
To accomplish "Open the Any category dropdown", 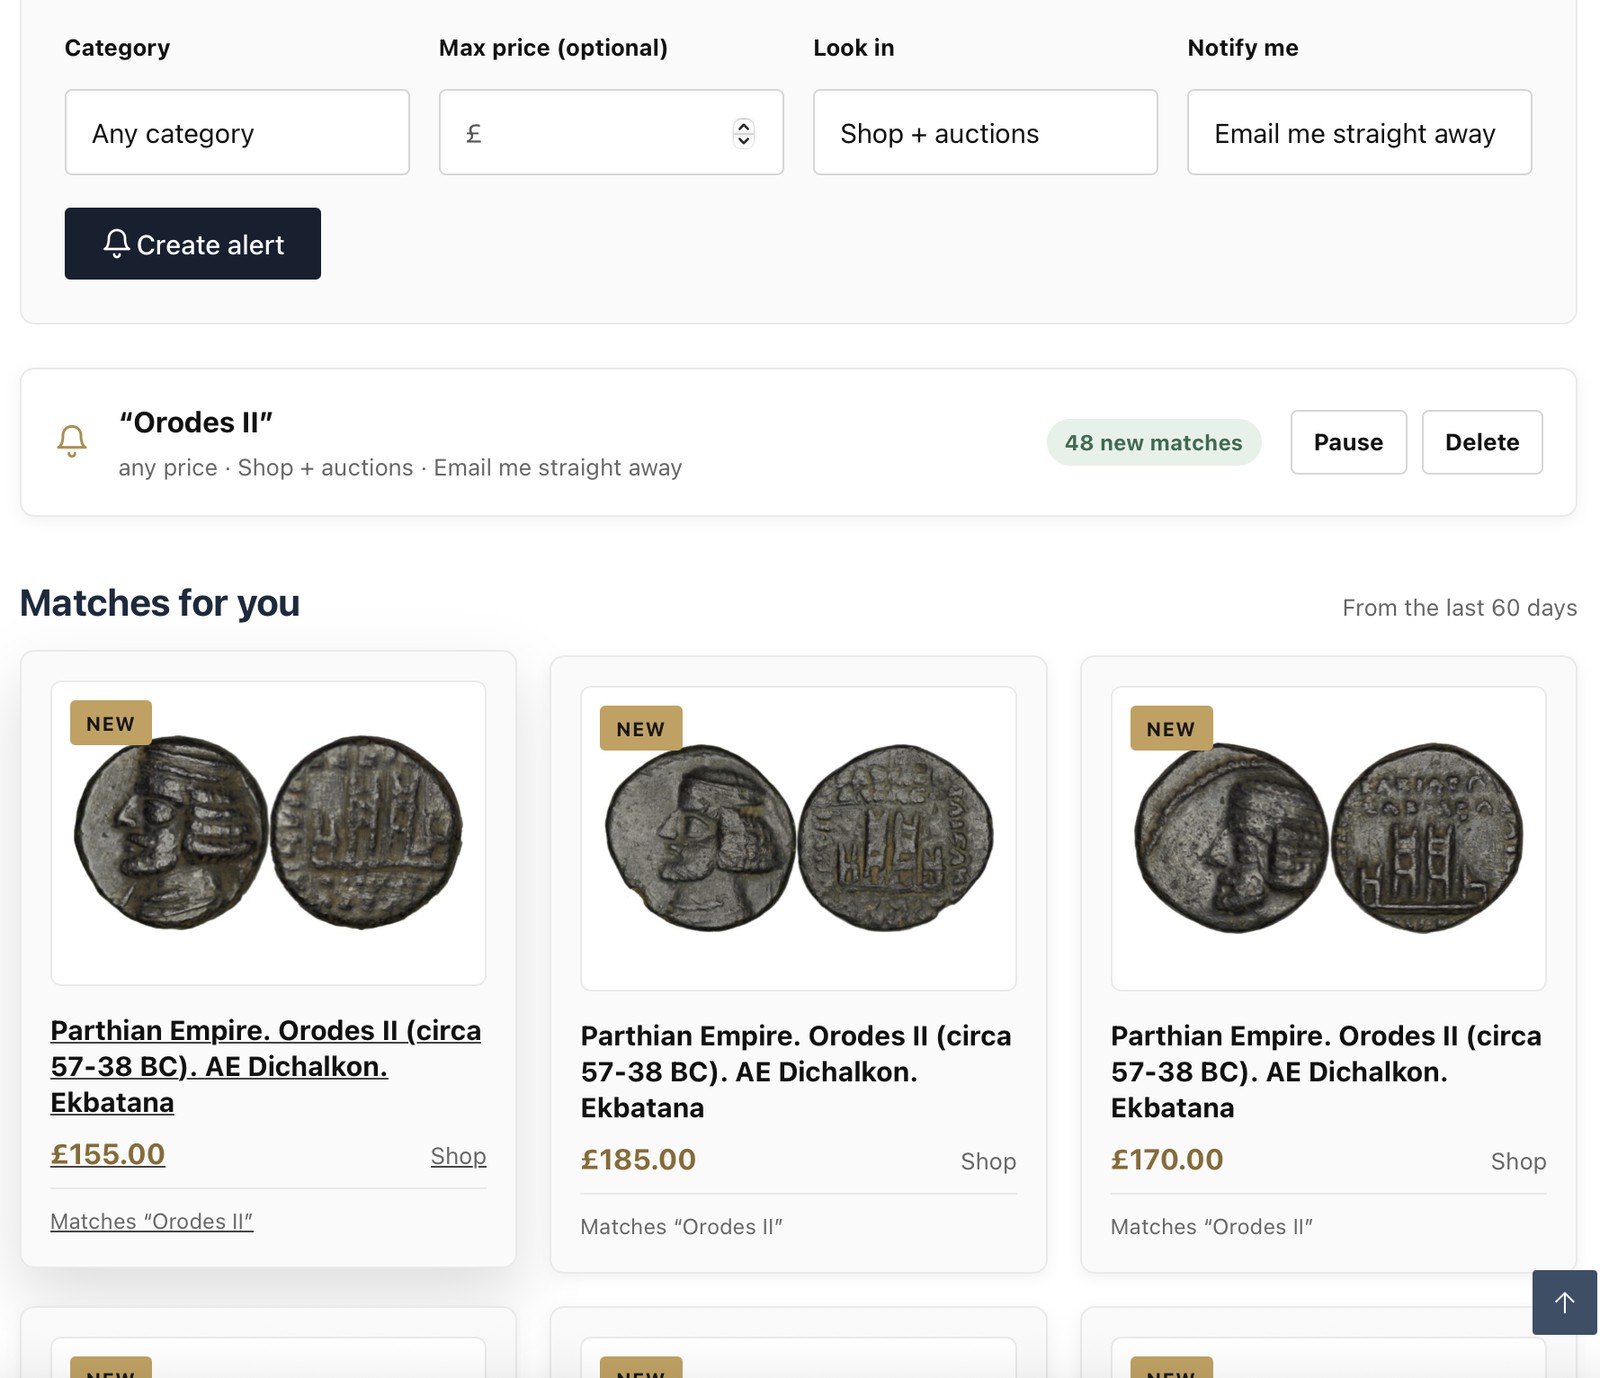I will click(237, 132).
